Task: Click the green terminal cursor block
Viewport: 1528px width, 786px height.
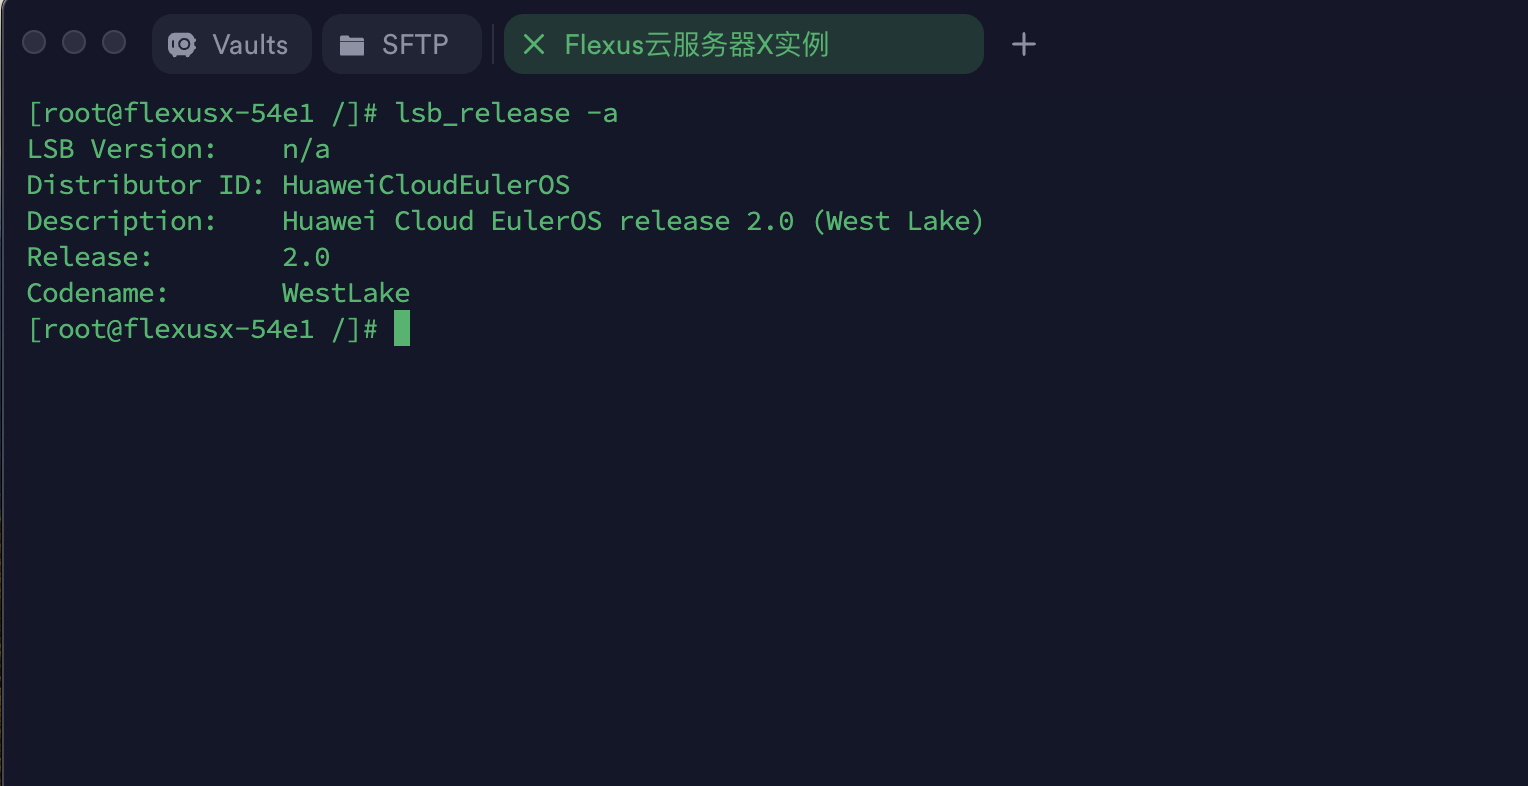Action: (402, 328)
